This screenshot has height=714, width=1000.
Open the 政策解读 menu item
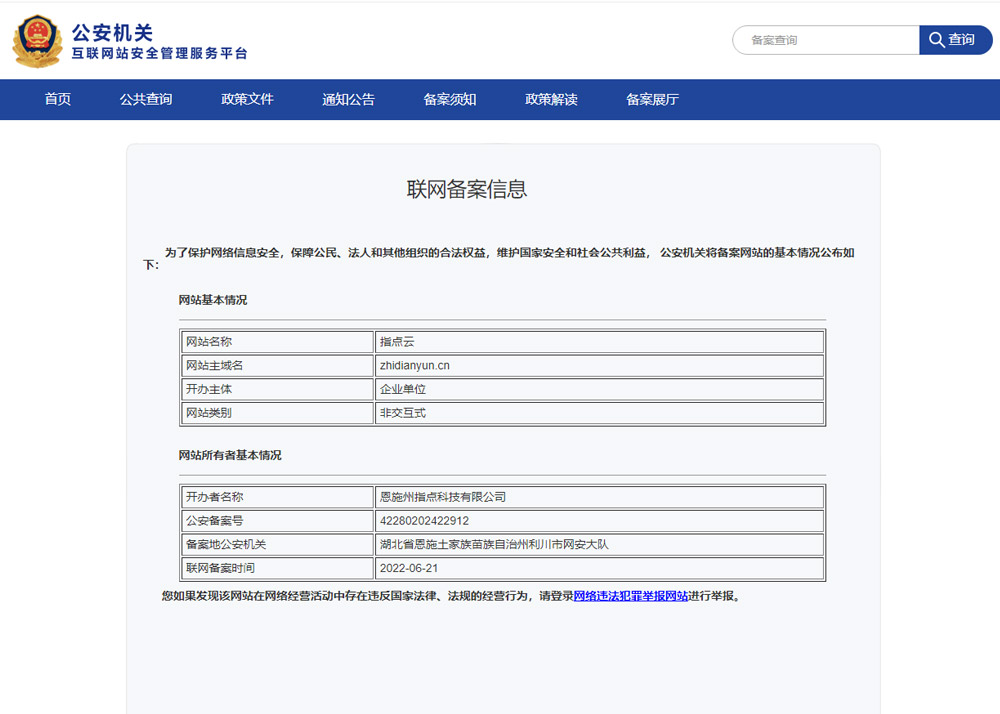(551, 99)
